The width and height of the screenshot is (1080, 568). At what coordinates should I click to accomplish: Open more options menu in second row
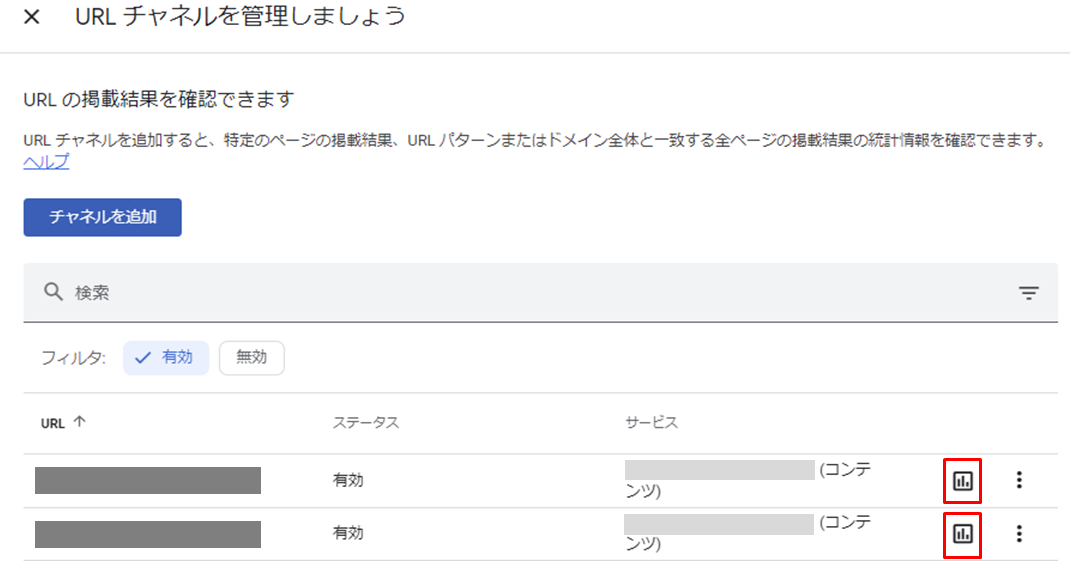click(1019, 533)
